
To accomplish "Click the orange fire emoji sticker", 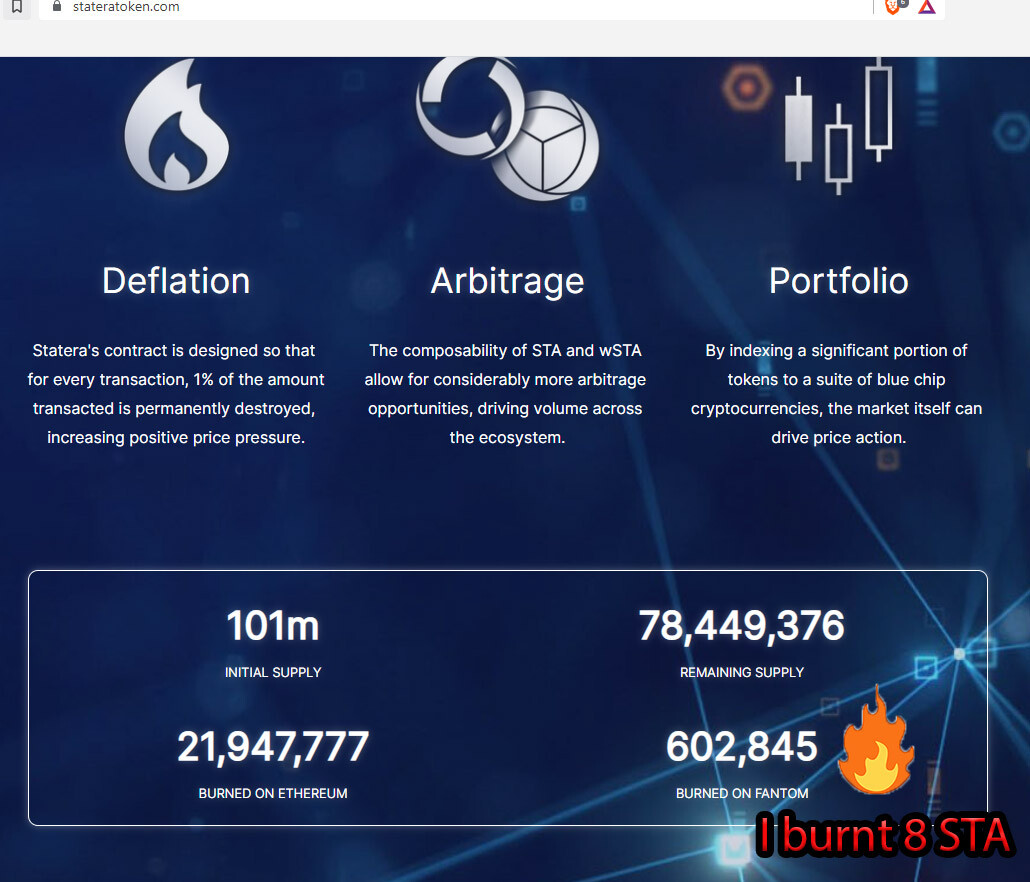I will pos(876,739).
